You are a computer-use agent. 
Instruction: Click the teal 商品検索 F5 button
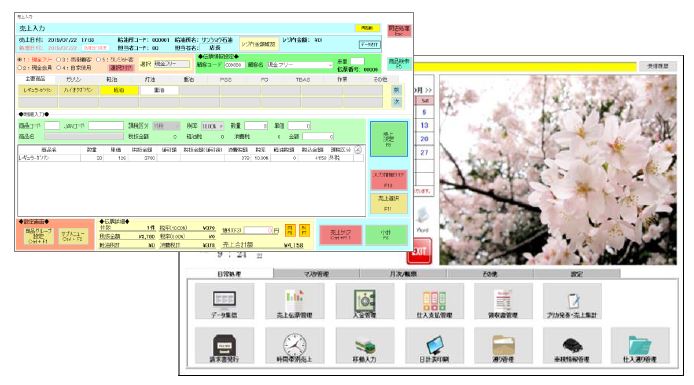(399, 64)
